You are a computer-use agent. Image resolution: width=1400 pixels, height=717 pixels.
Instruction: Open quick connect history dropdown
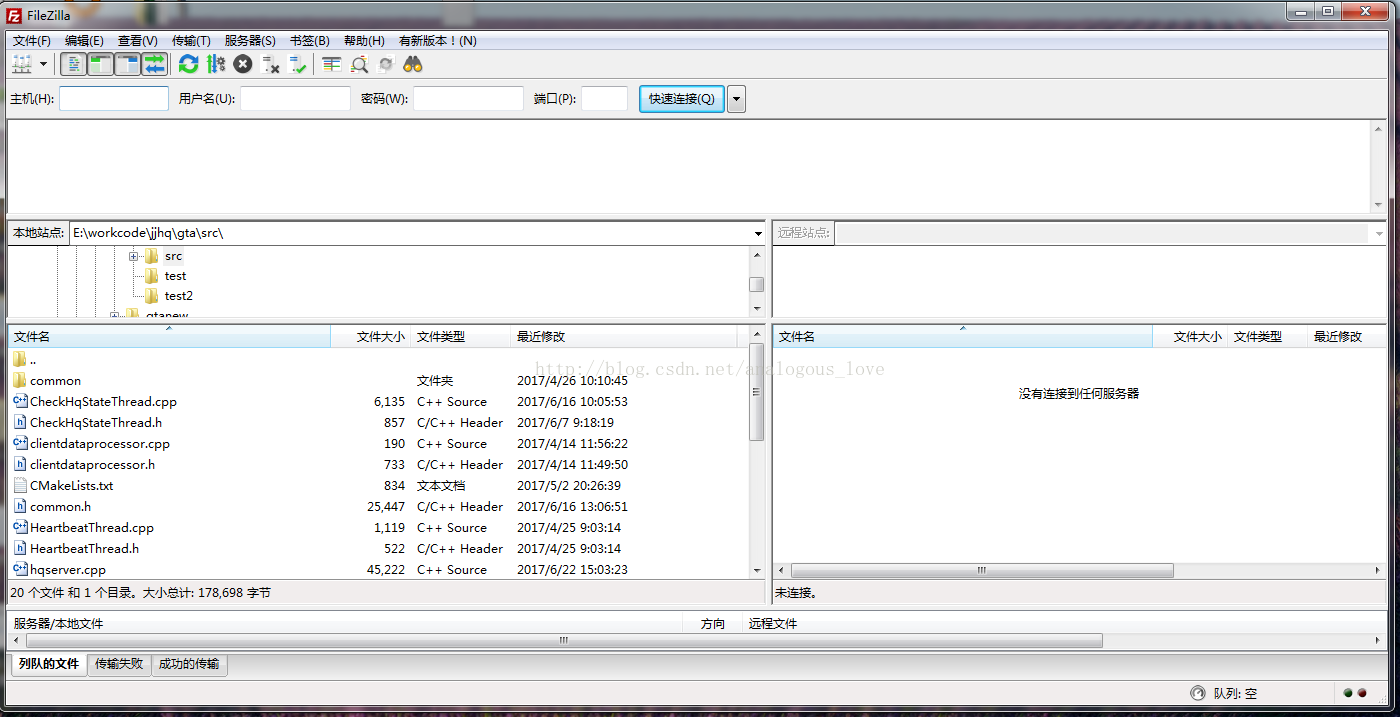point(737,99)
